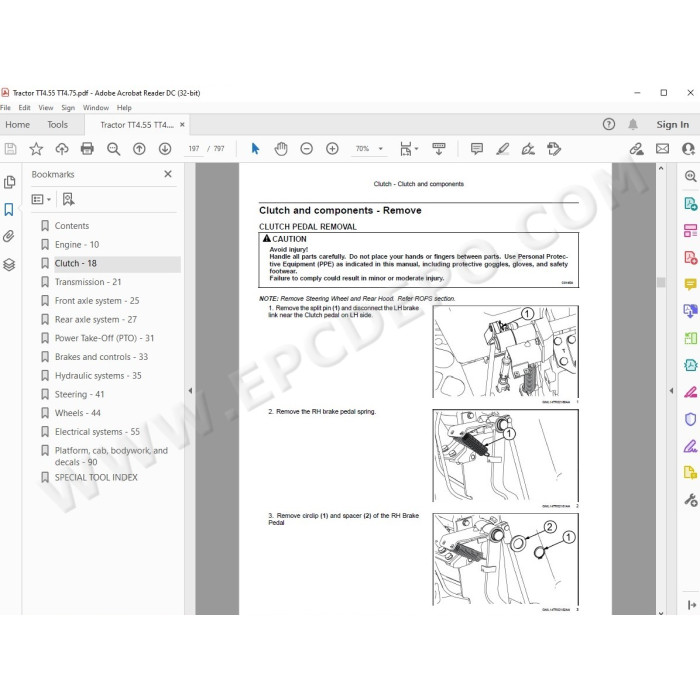Open the Find text search tool

click(x=113, y=149)
